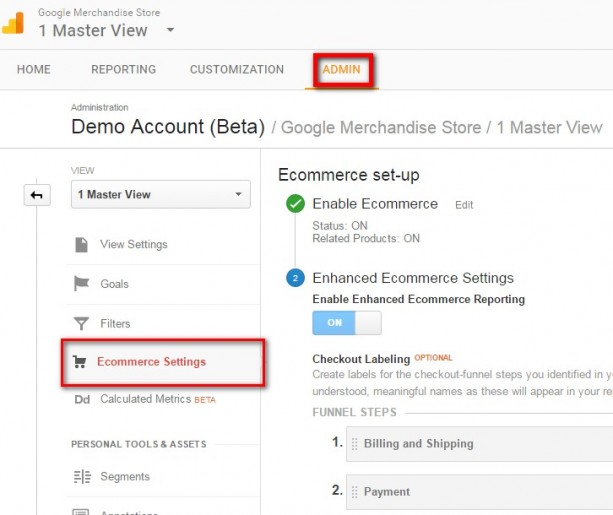The image size is (613, 515).
Task: Click the back arrow button beside View column
Action: tap(37, 195)
